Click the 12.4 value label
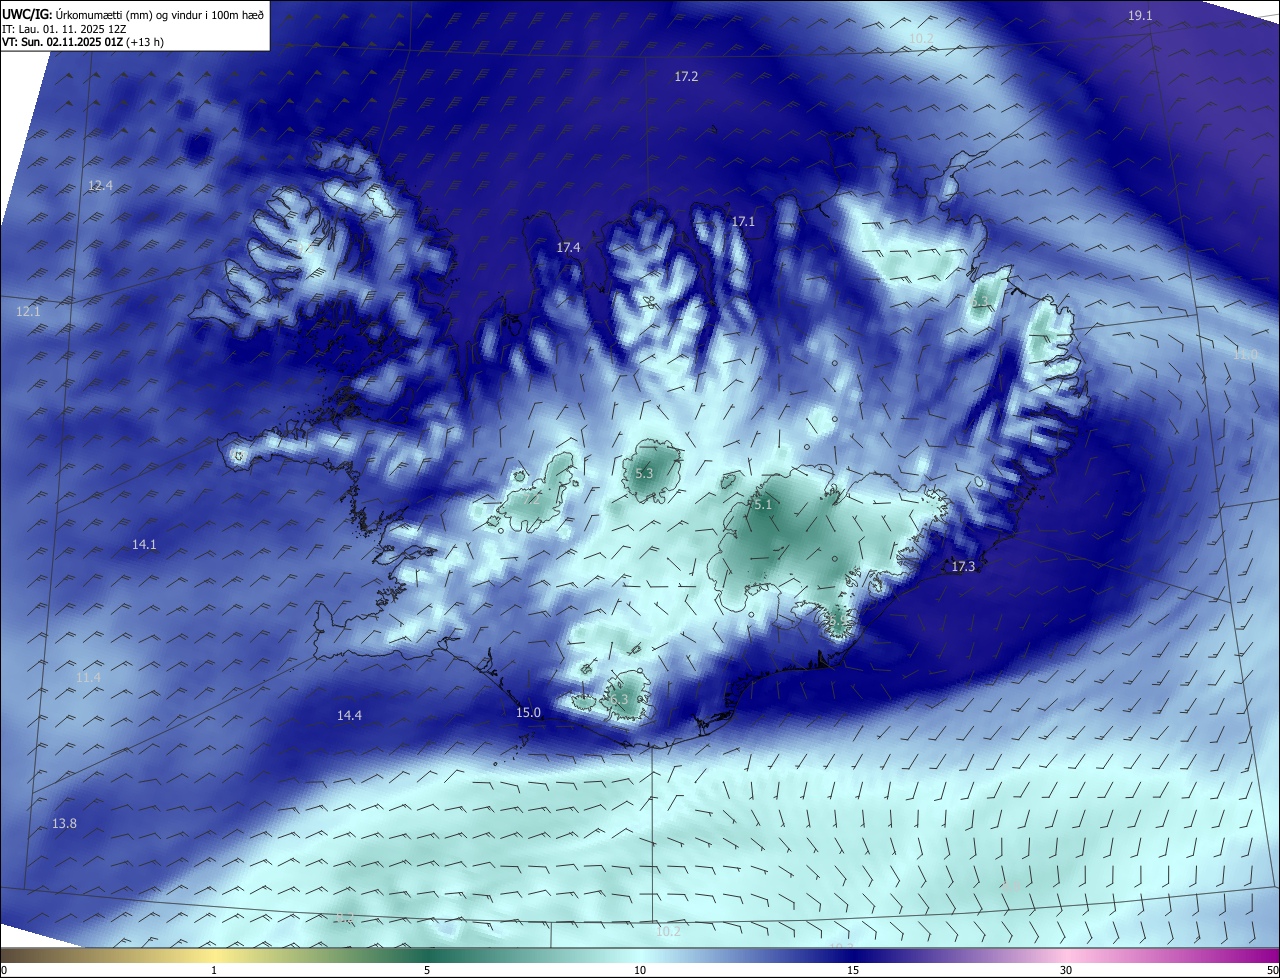 tap(100, 185)
